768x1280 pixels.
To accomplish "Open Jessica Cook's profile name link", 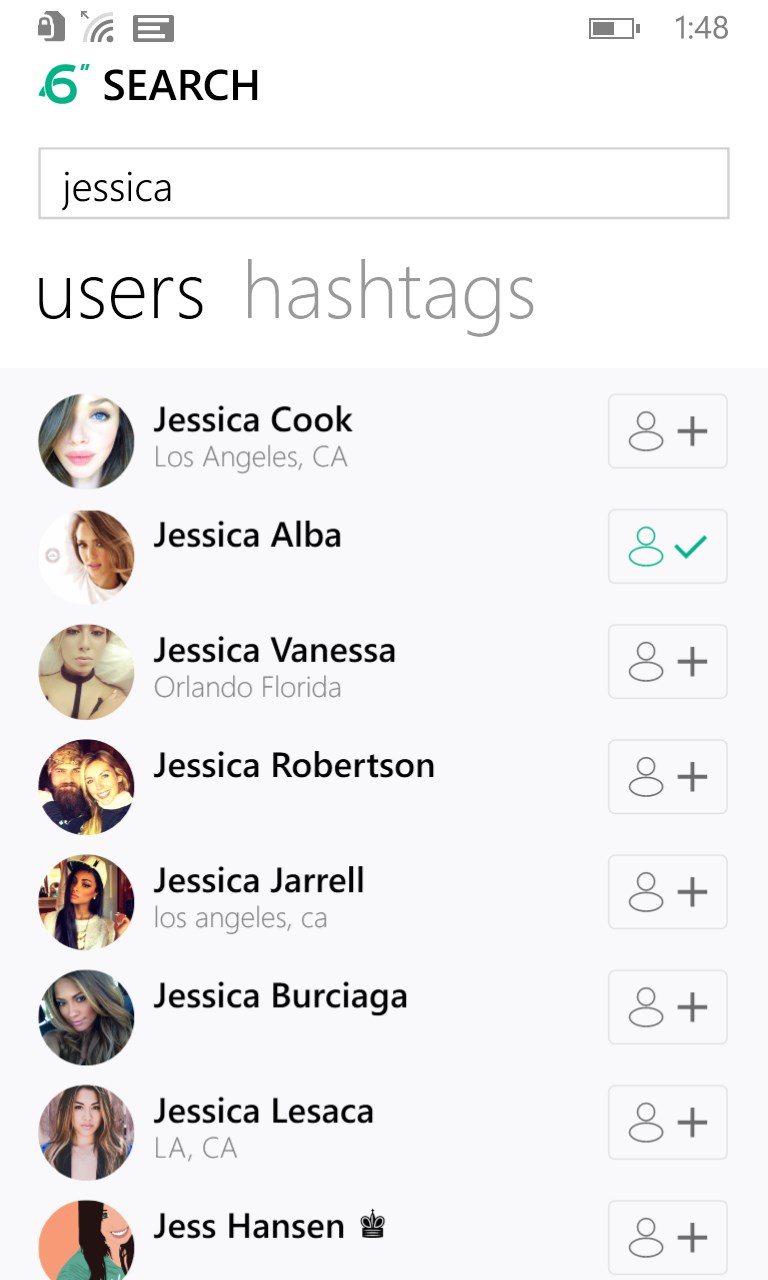I will pos(253,420).
